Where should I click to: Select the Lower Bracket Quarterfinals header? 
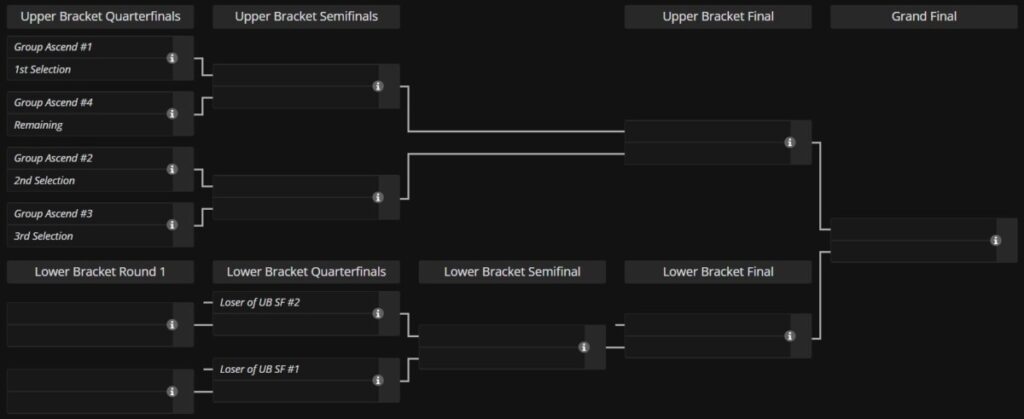(306, 272)
